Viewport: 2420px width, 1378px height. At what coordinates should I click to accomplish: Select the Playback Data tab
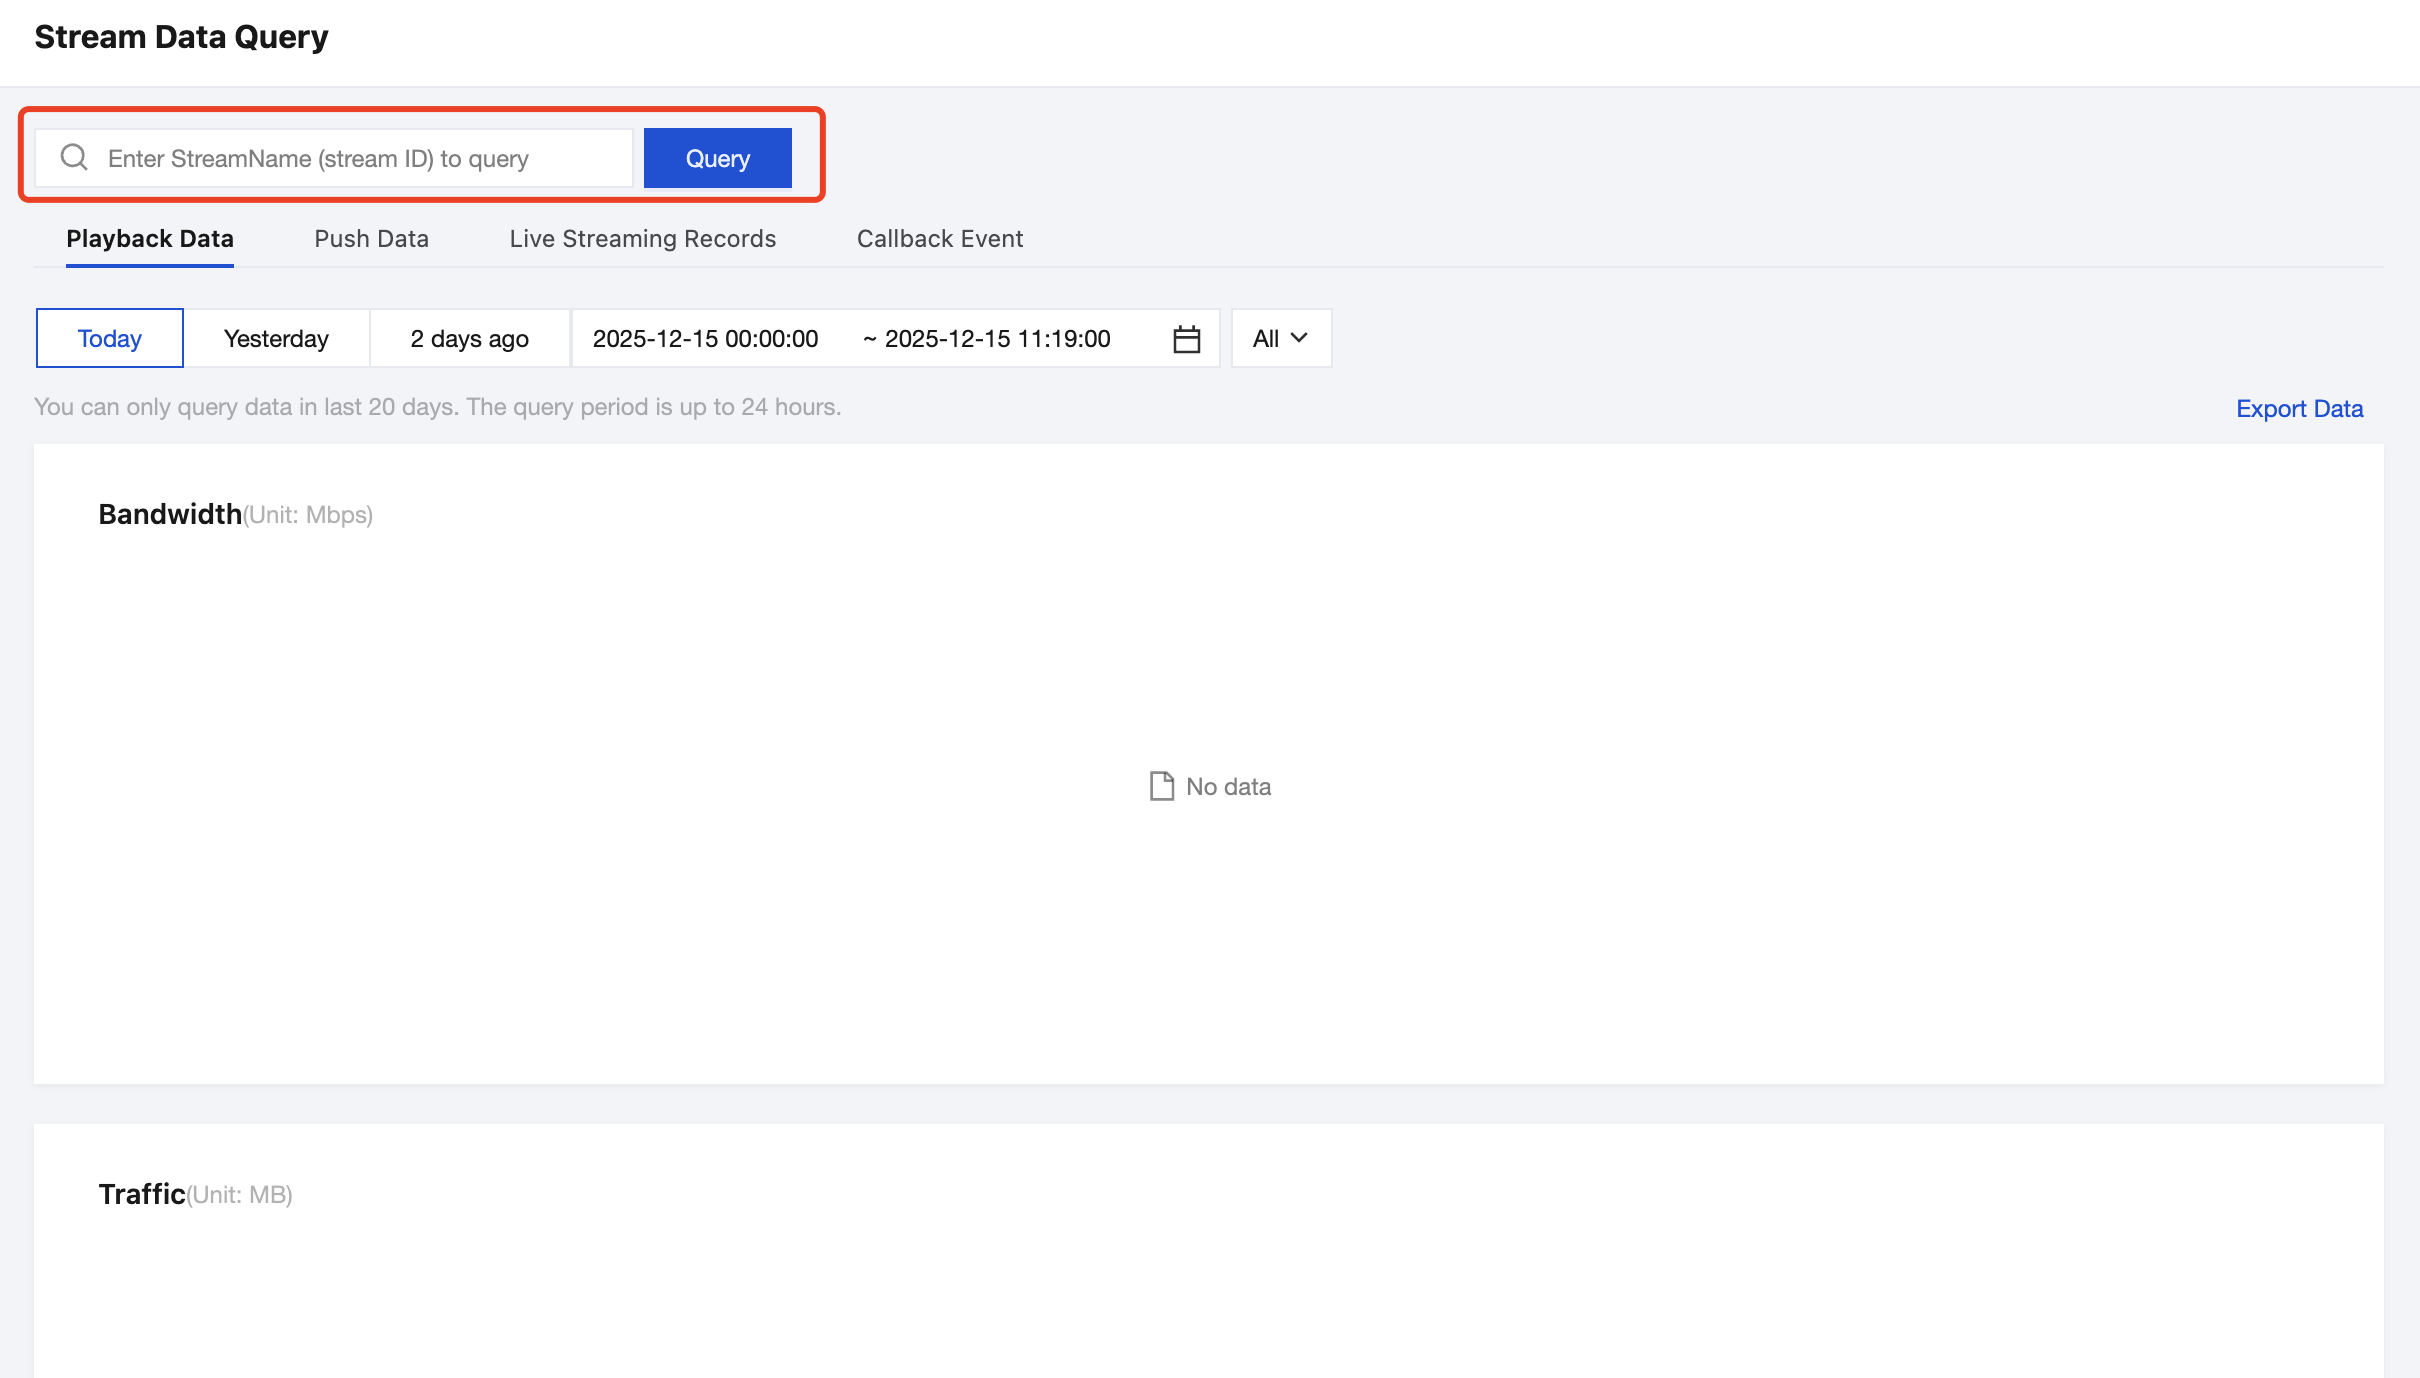click(x=150, y=239)
